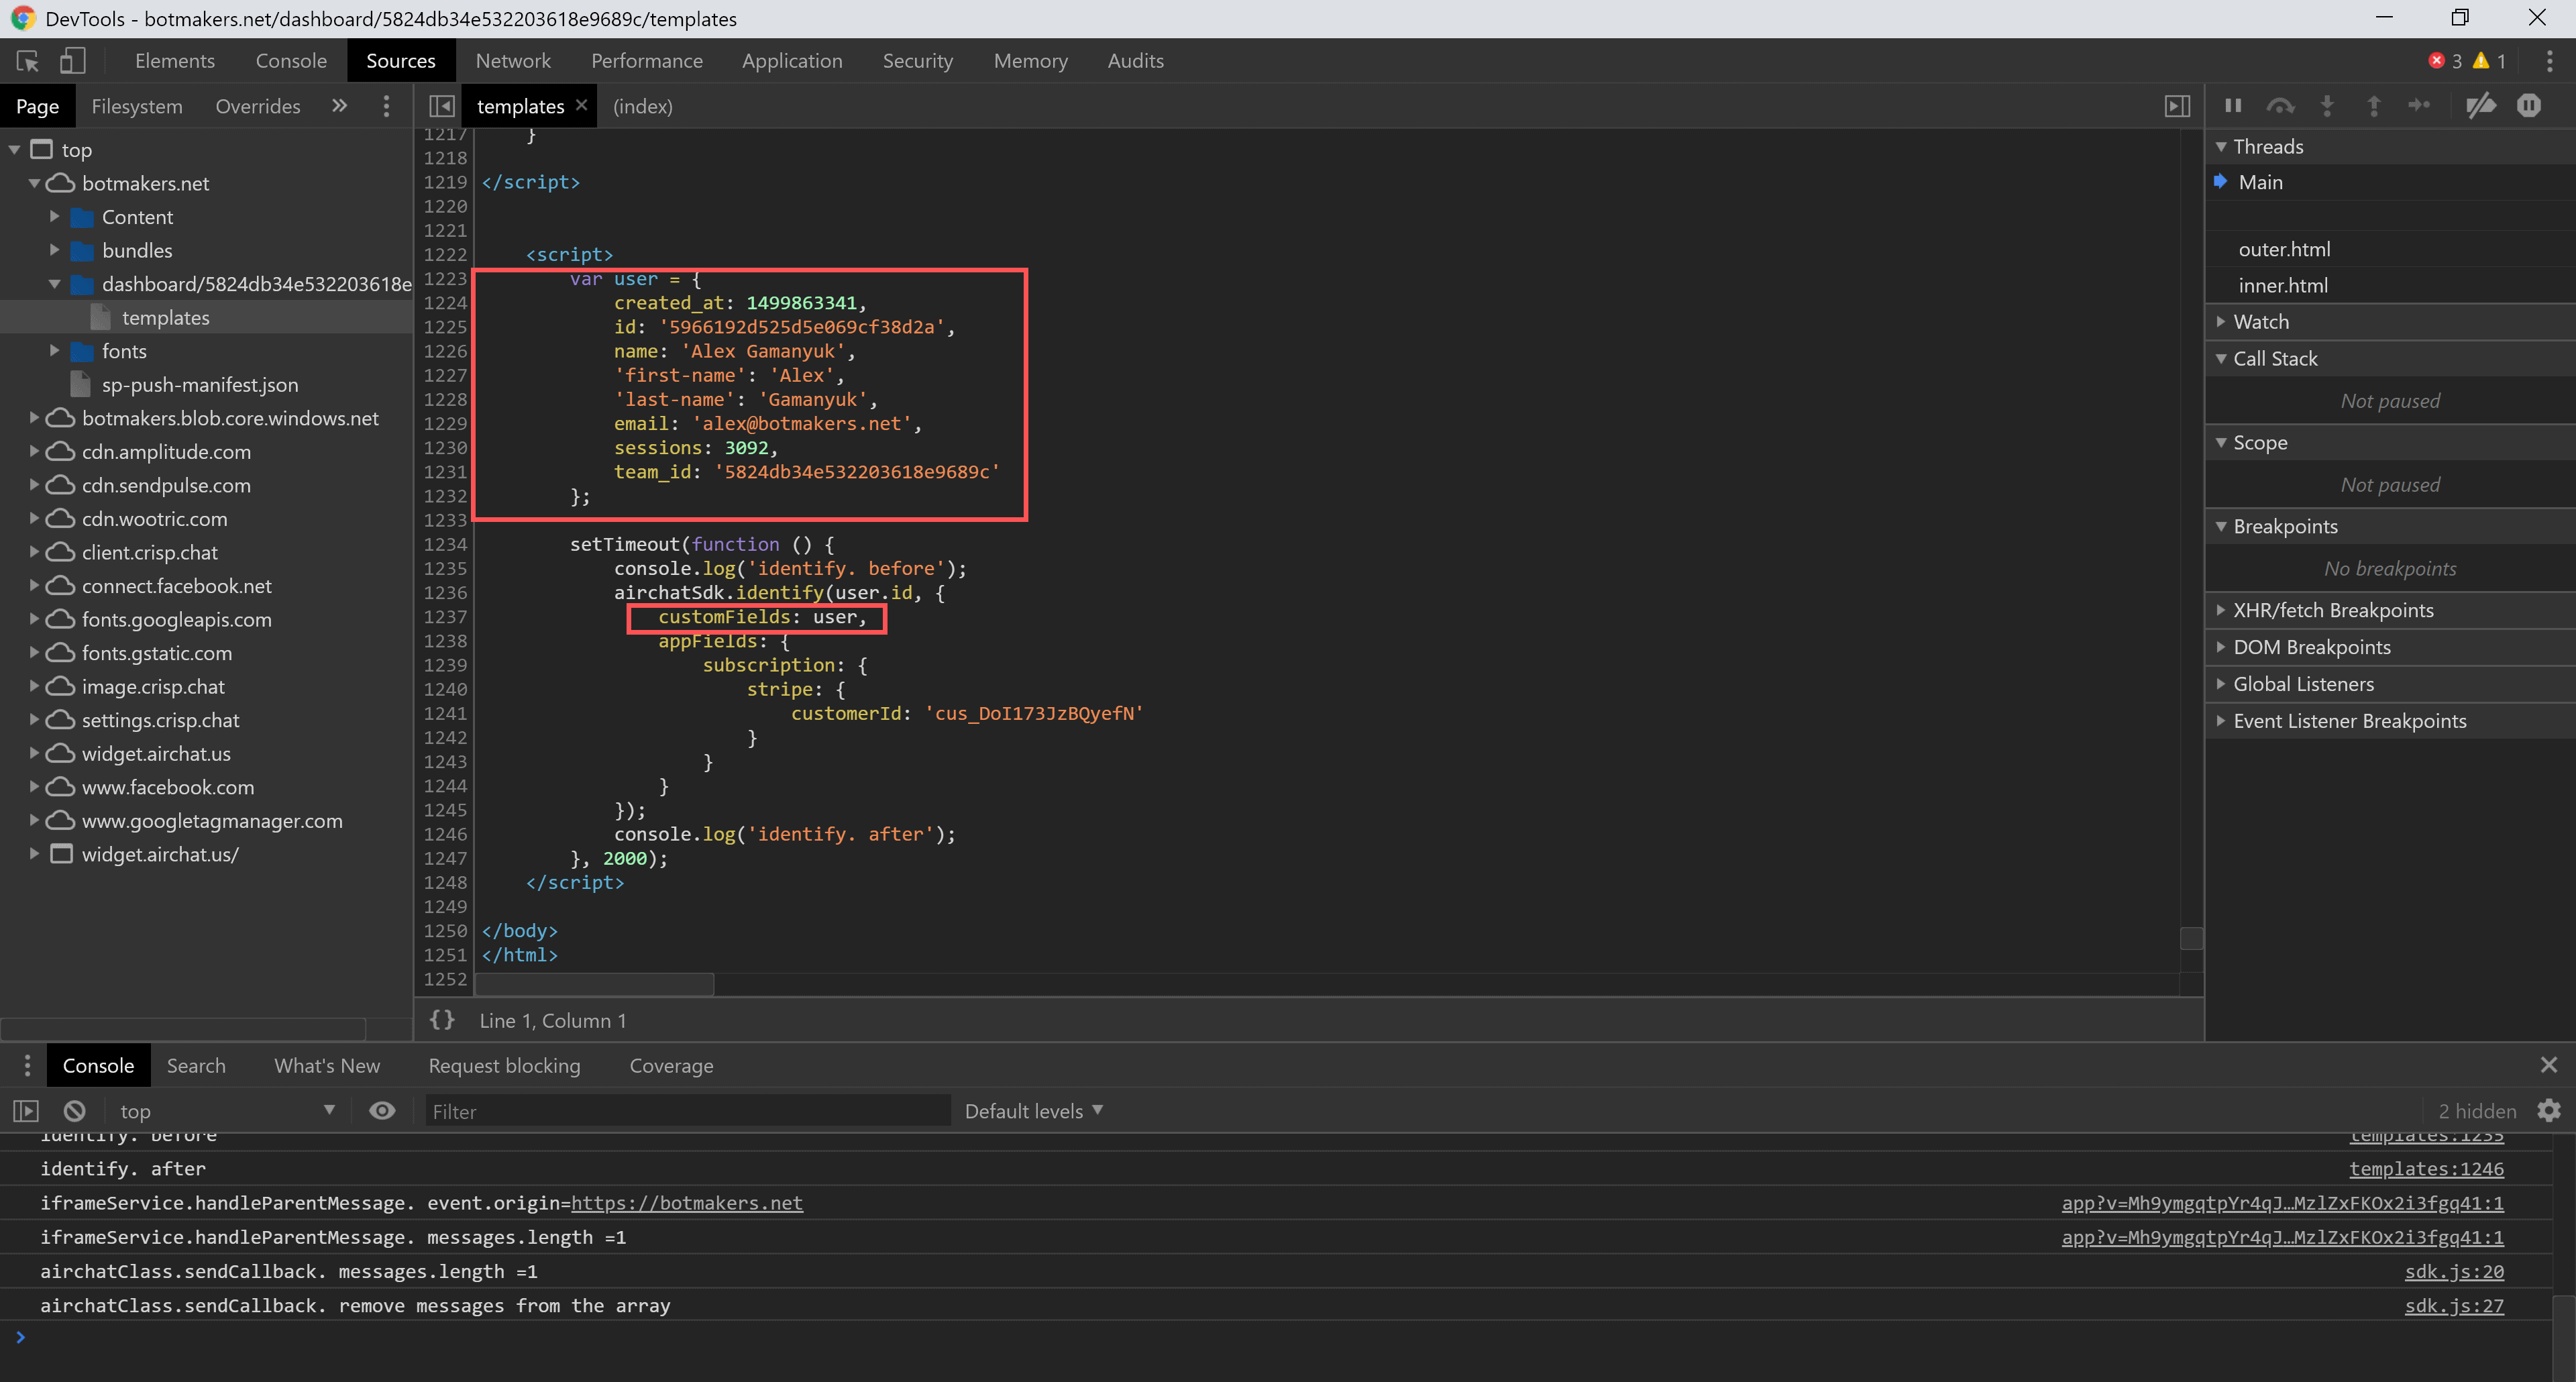This screenshot has height=1382, width=2576.
Task: Open the navigator pane three-dot menu
Action: coord(386,106)
